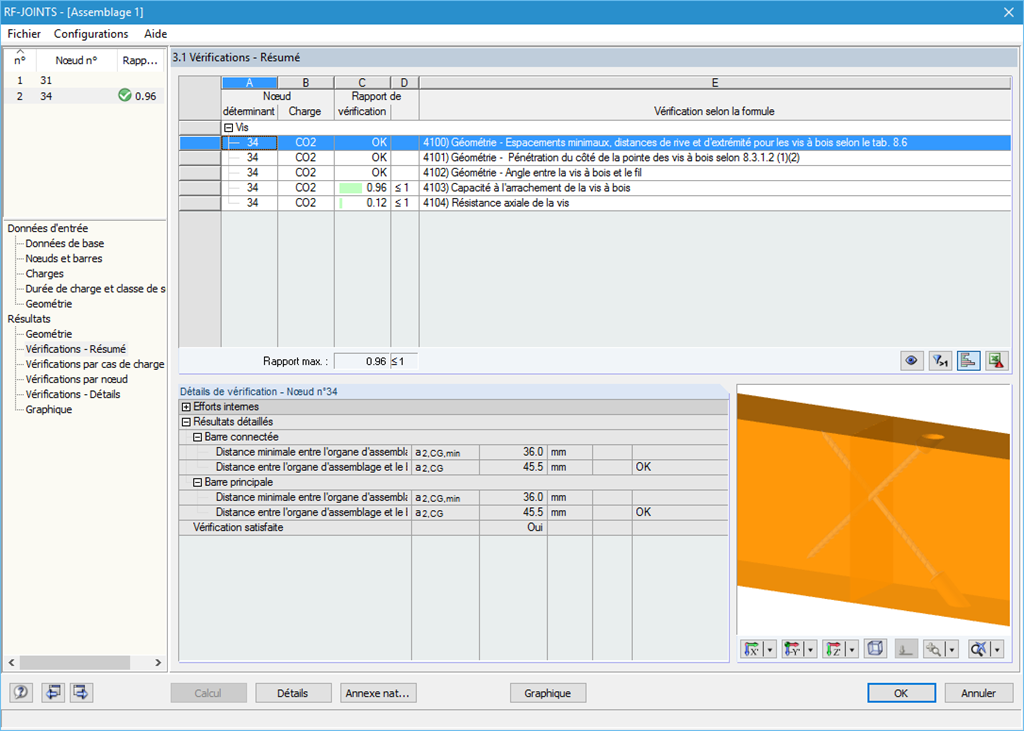Click green 0.96 ratio bar cell

[362, 187]
